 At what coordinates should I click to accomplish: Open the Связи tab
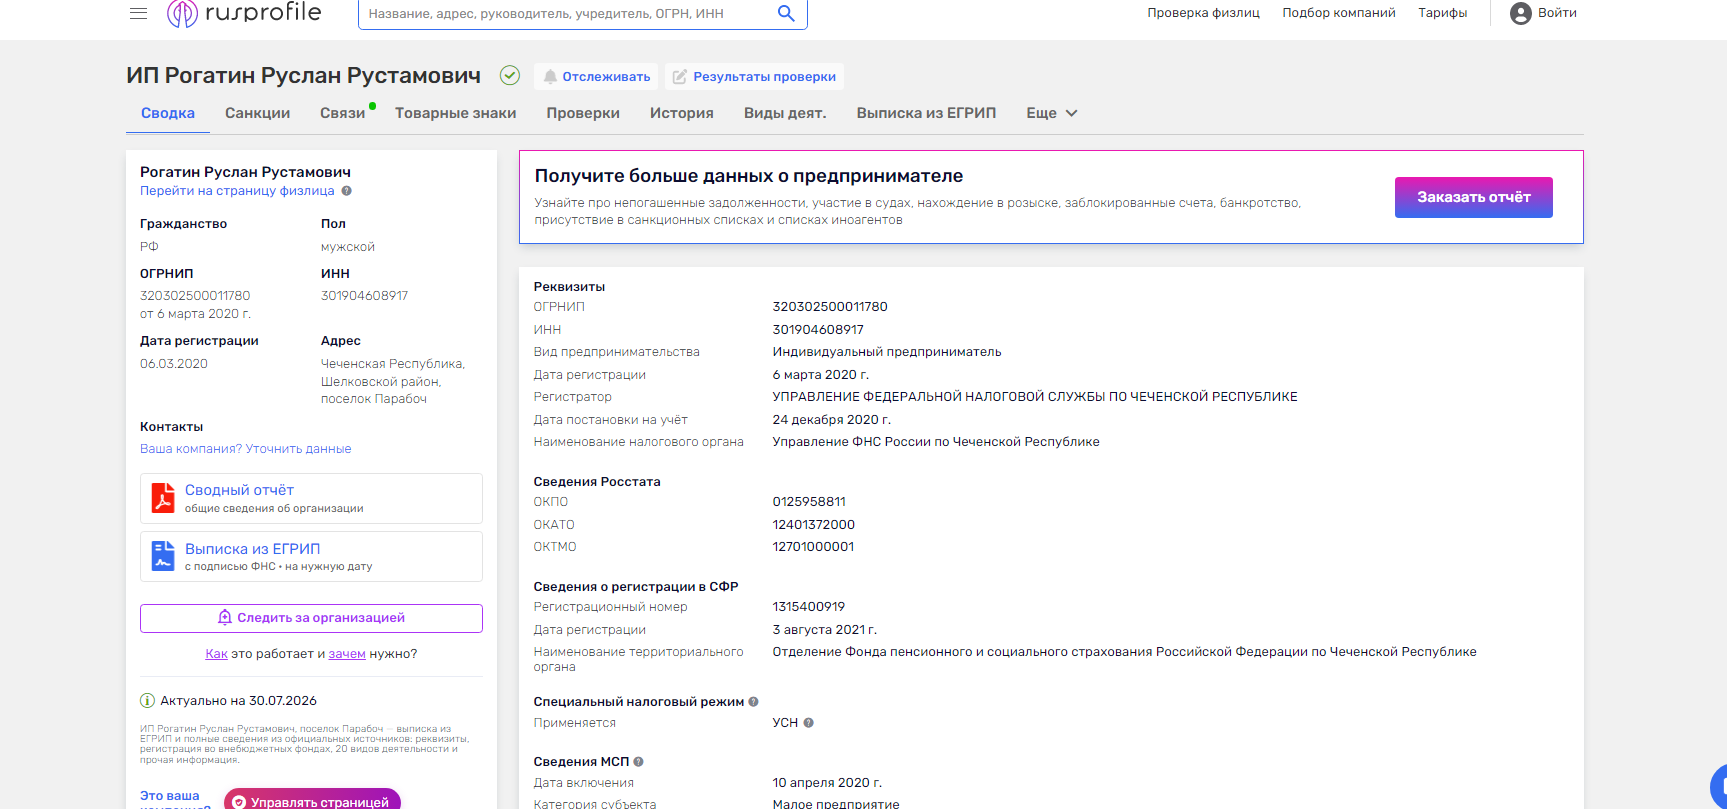pyautogui.click(x=342, y=113)
